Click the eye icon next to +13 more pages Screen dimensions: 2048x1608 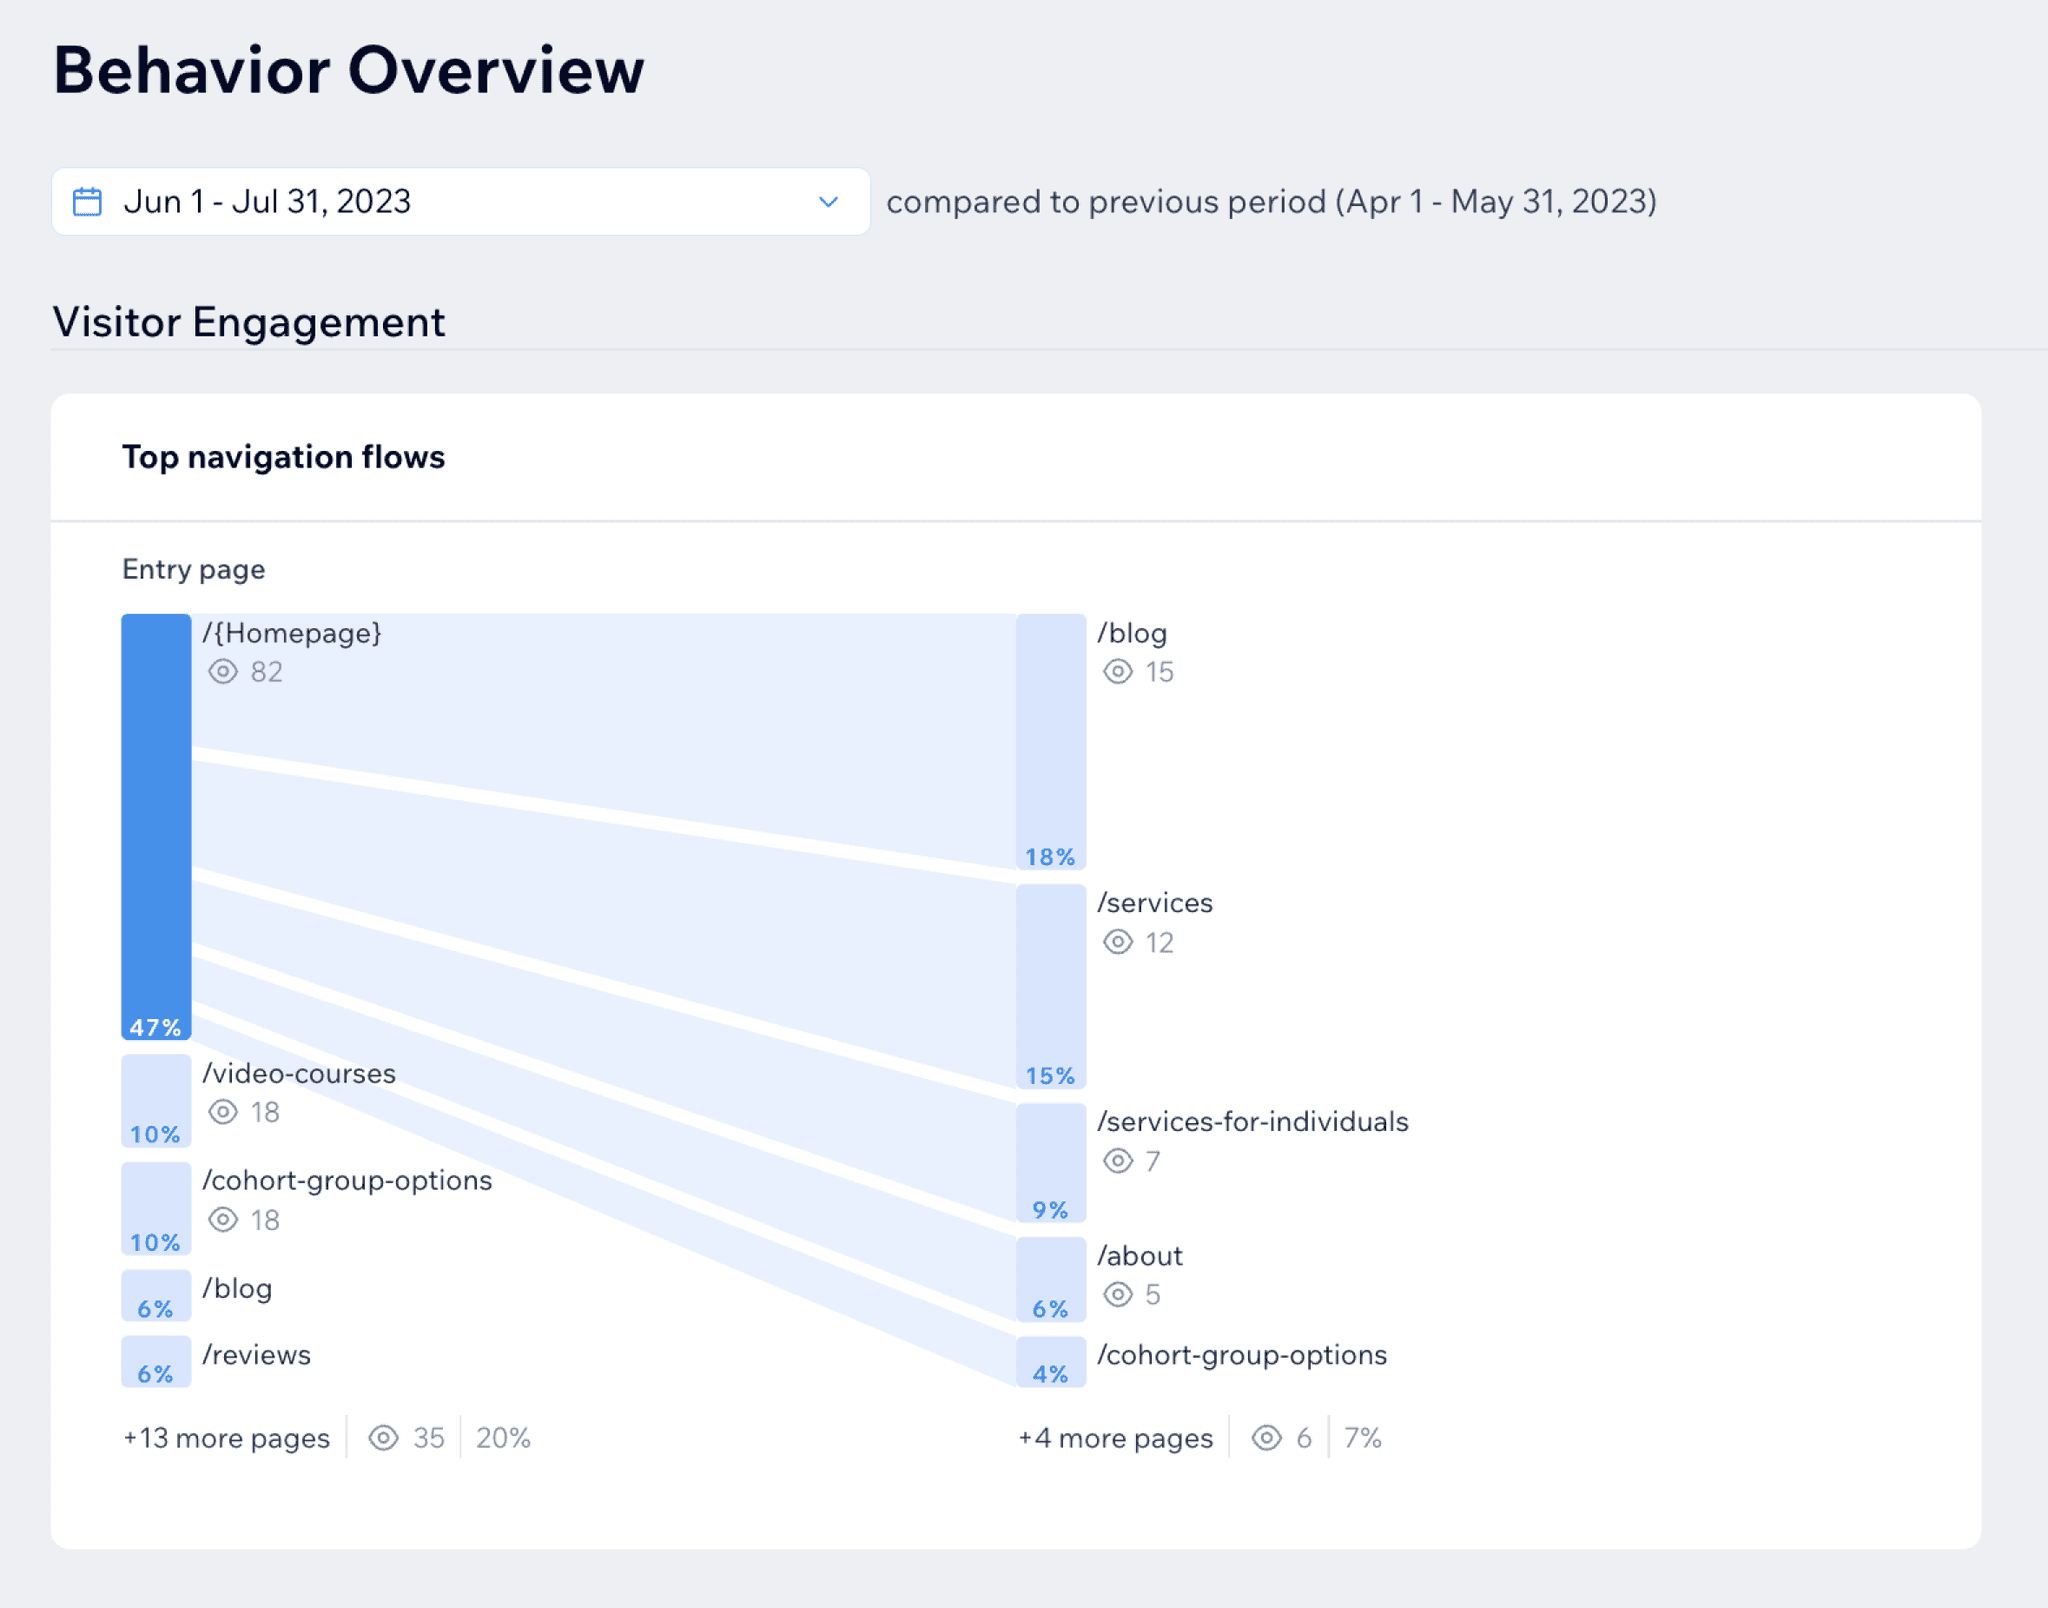[x=383, y=1438]
